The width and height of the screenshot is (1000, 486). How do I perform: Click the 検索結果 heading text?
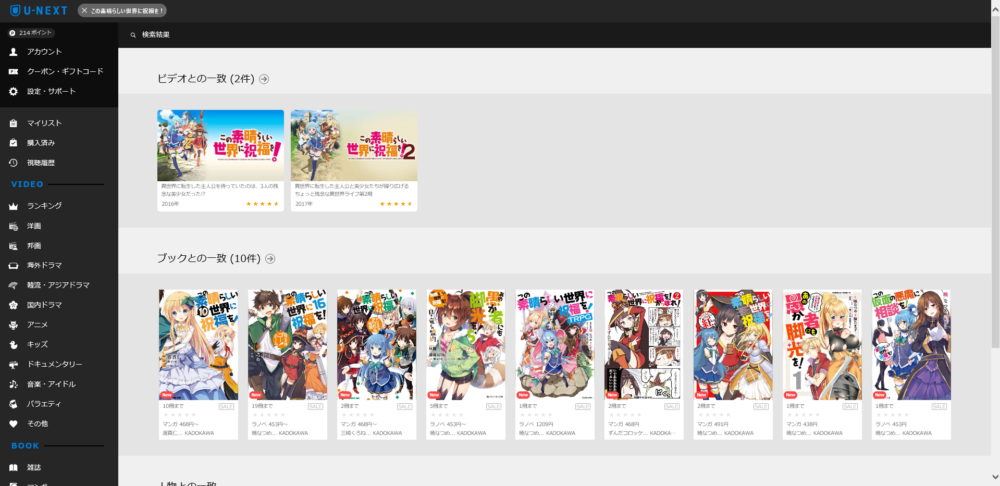156,35
